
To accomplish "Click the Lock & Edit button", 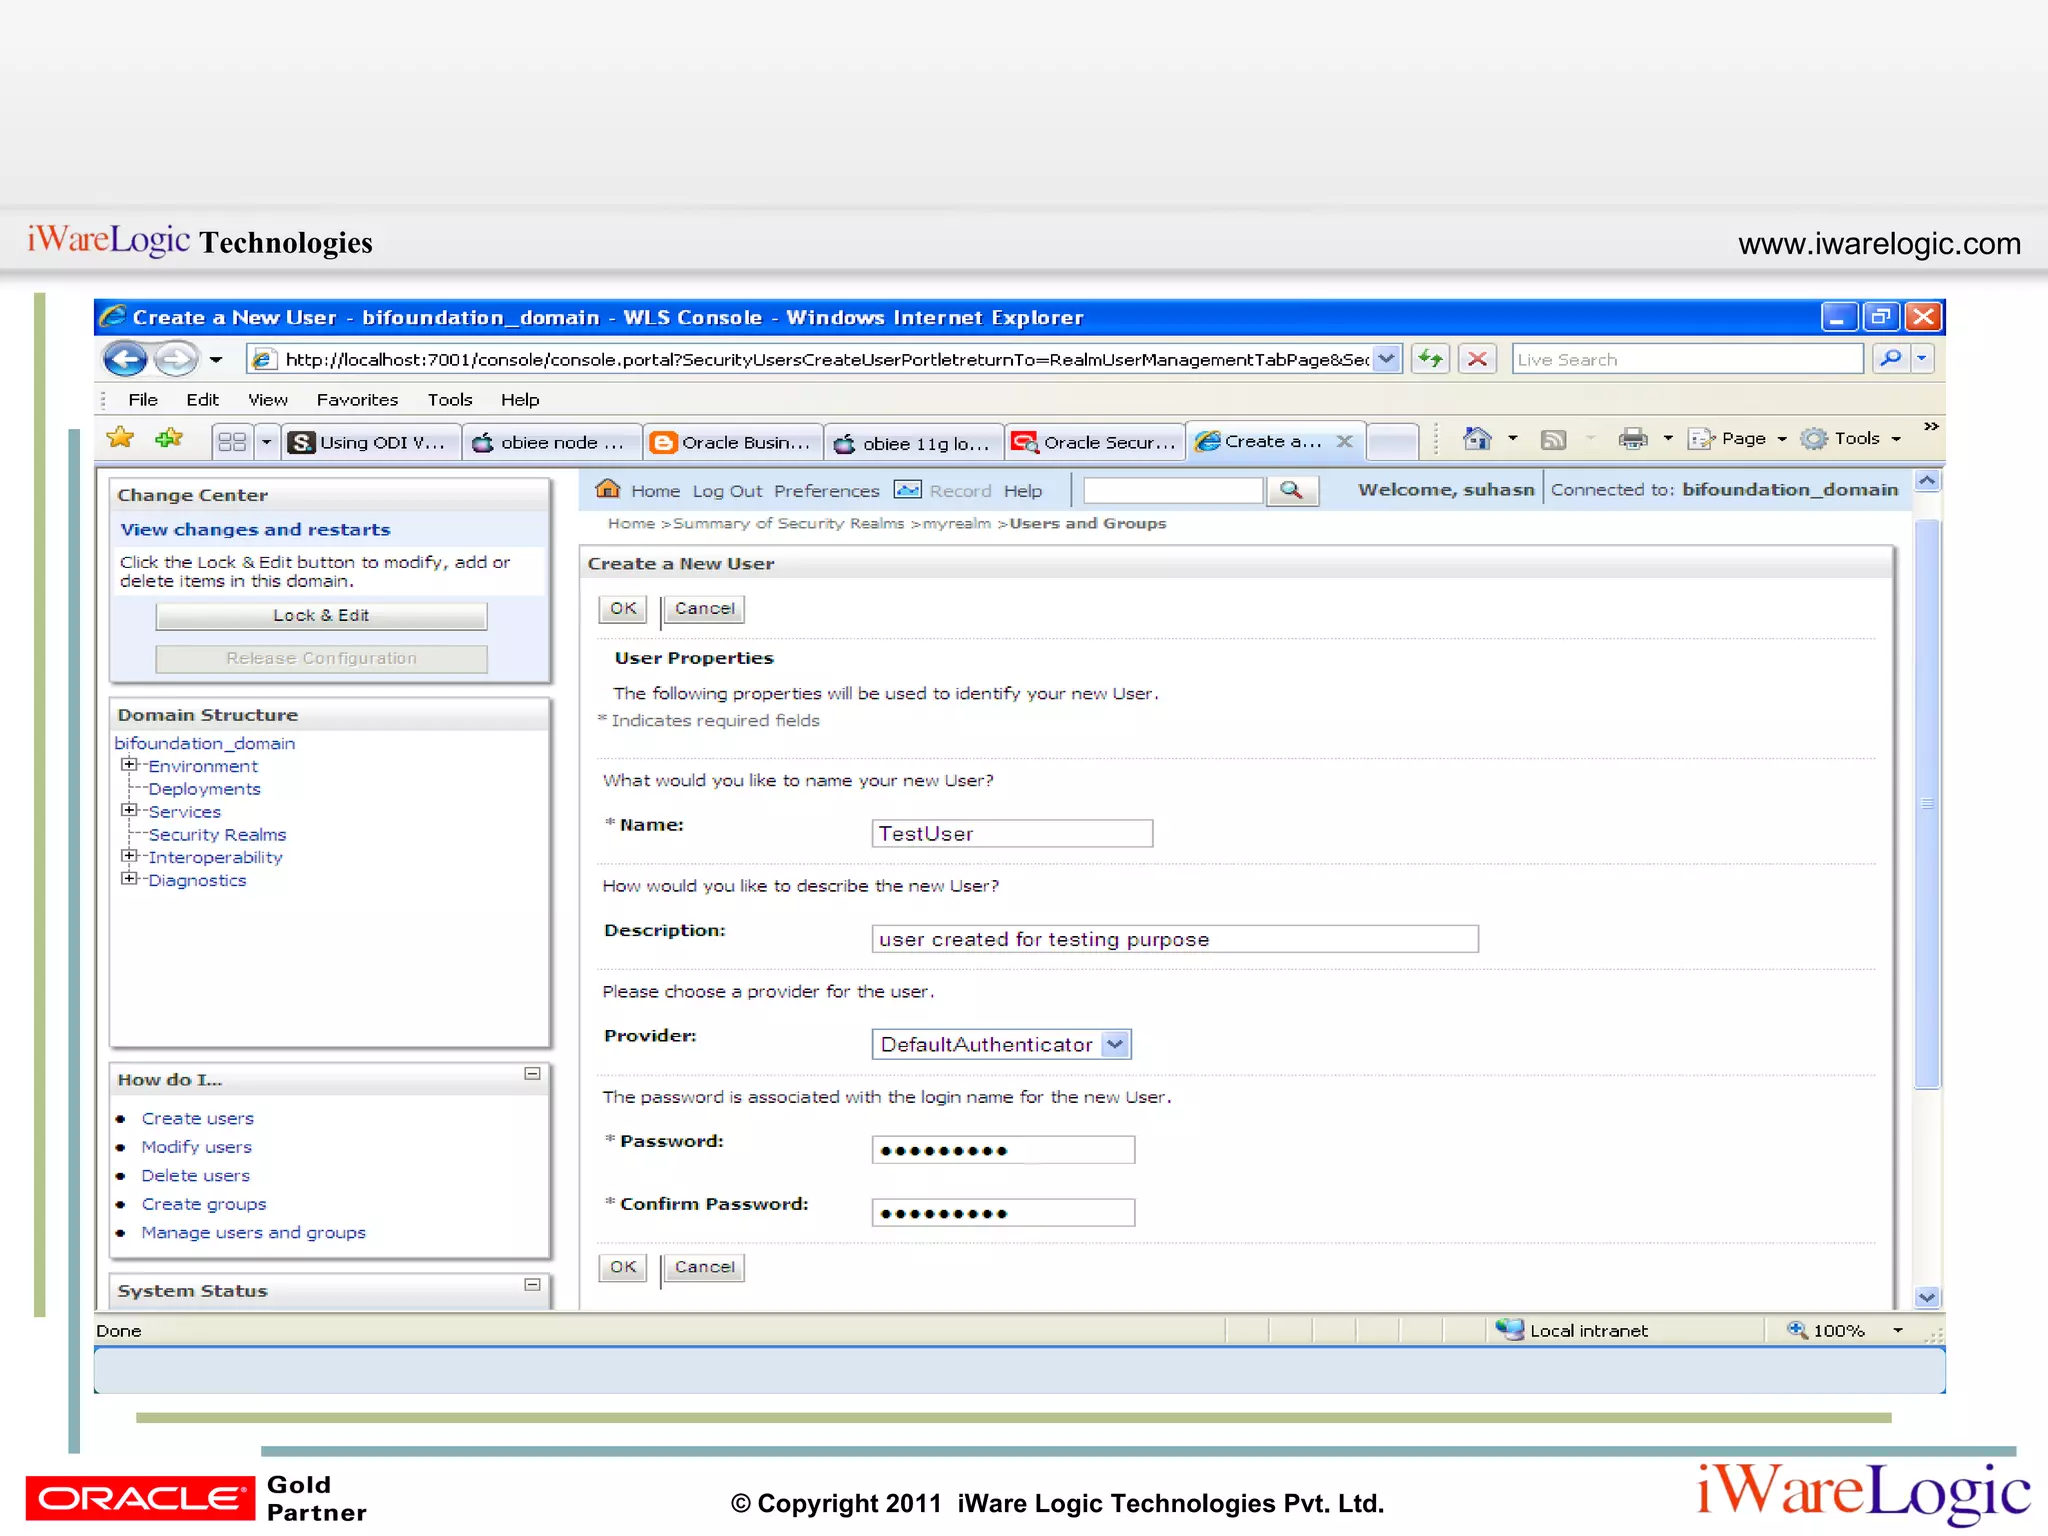I will 321,616.
